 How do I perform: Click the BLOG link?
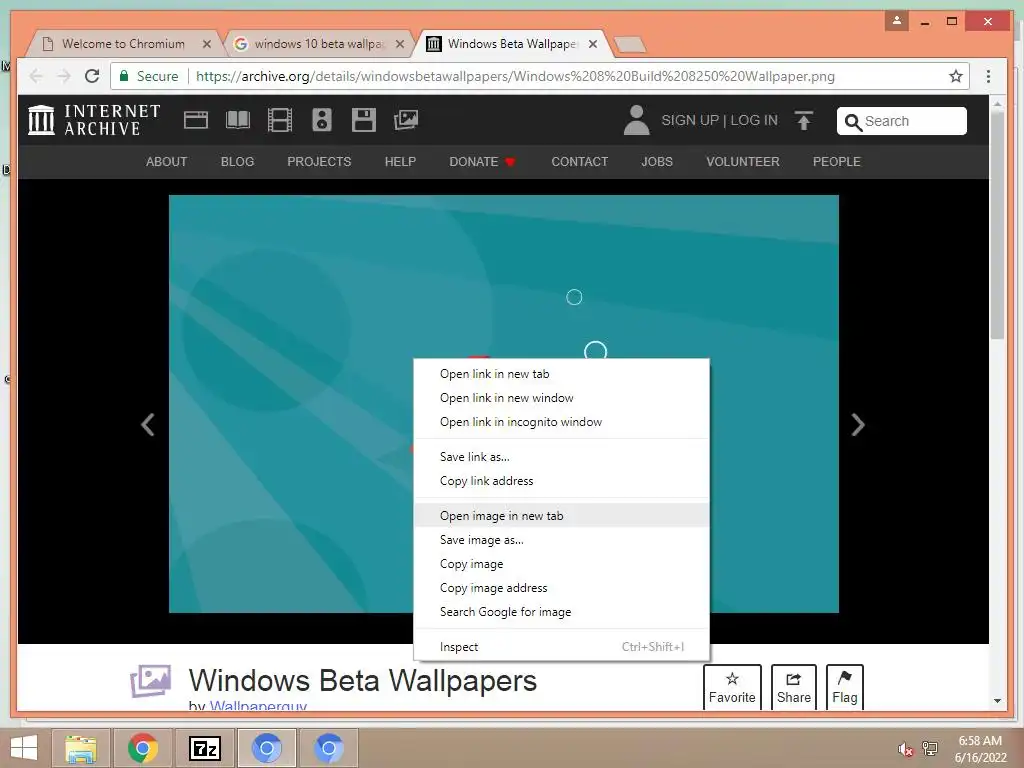[x=237, y=162]
